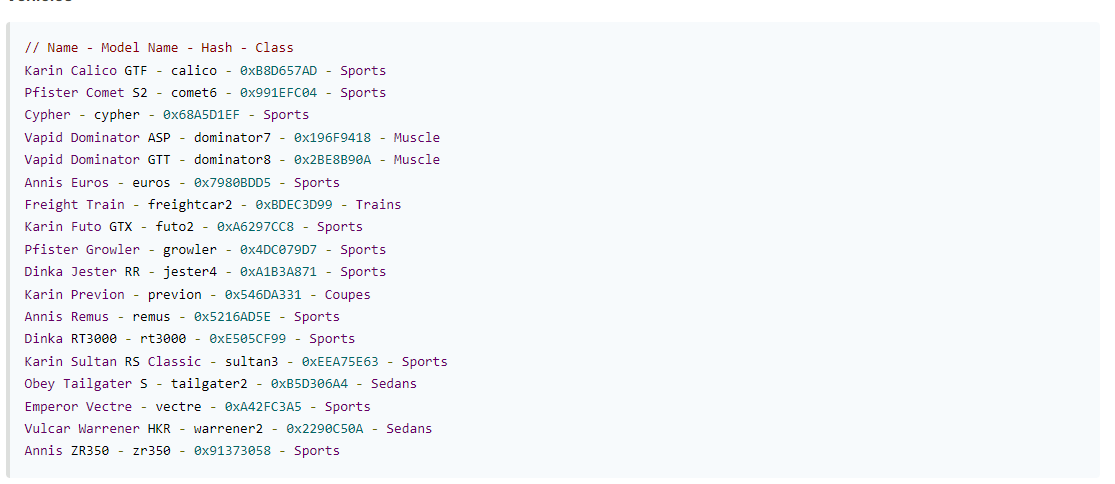Click the 'Coupes' class on the Previon line
The image size is (1115, 484).
tap(347, 294)
